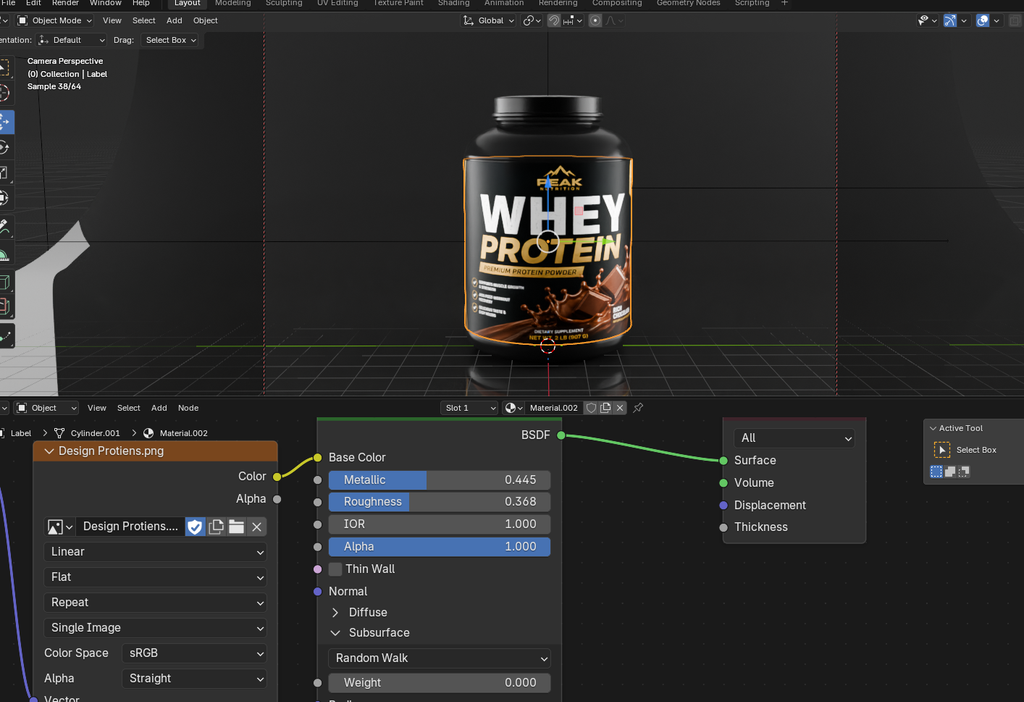
Task: Select the Transform tool in viewport toolbar
Action: (5, 198)
